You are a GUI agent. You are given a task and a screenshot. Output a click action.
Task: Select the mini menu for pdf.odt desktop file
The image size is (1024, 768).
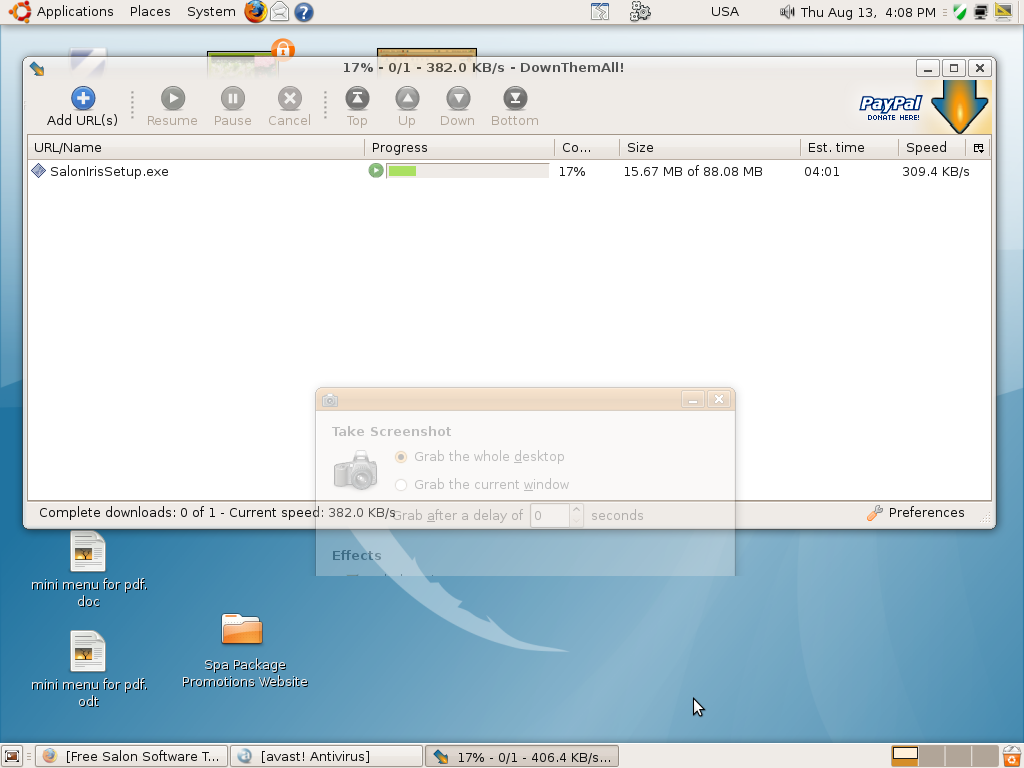click(89, 670)
